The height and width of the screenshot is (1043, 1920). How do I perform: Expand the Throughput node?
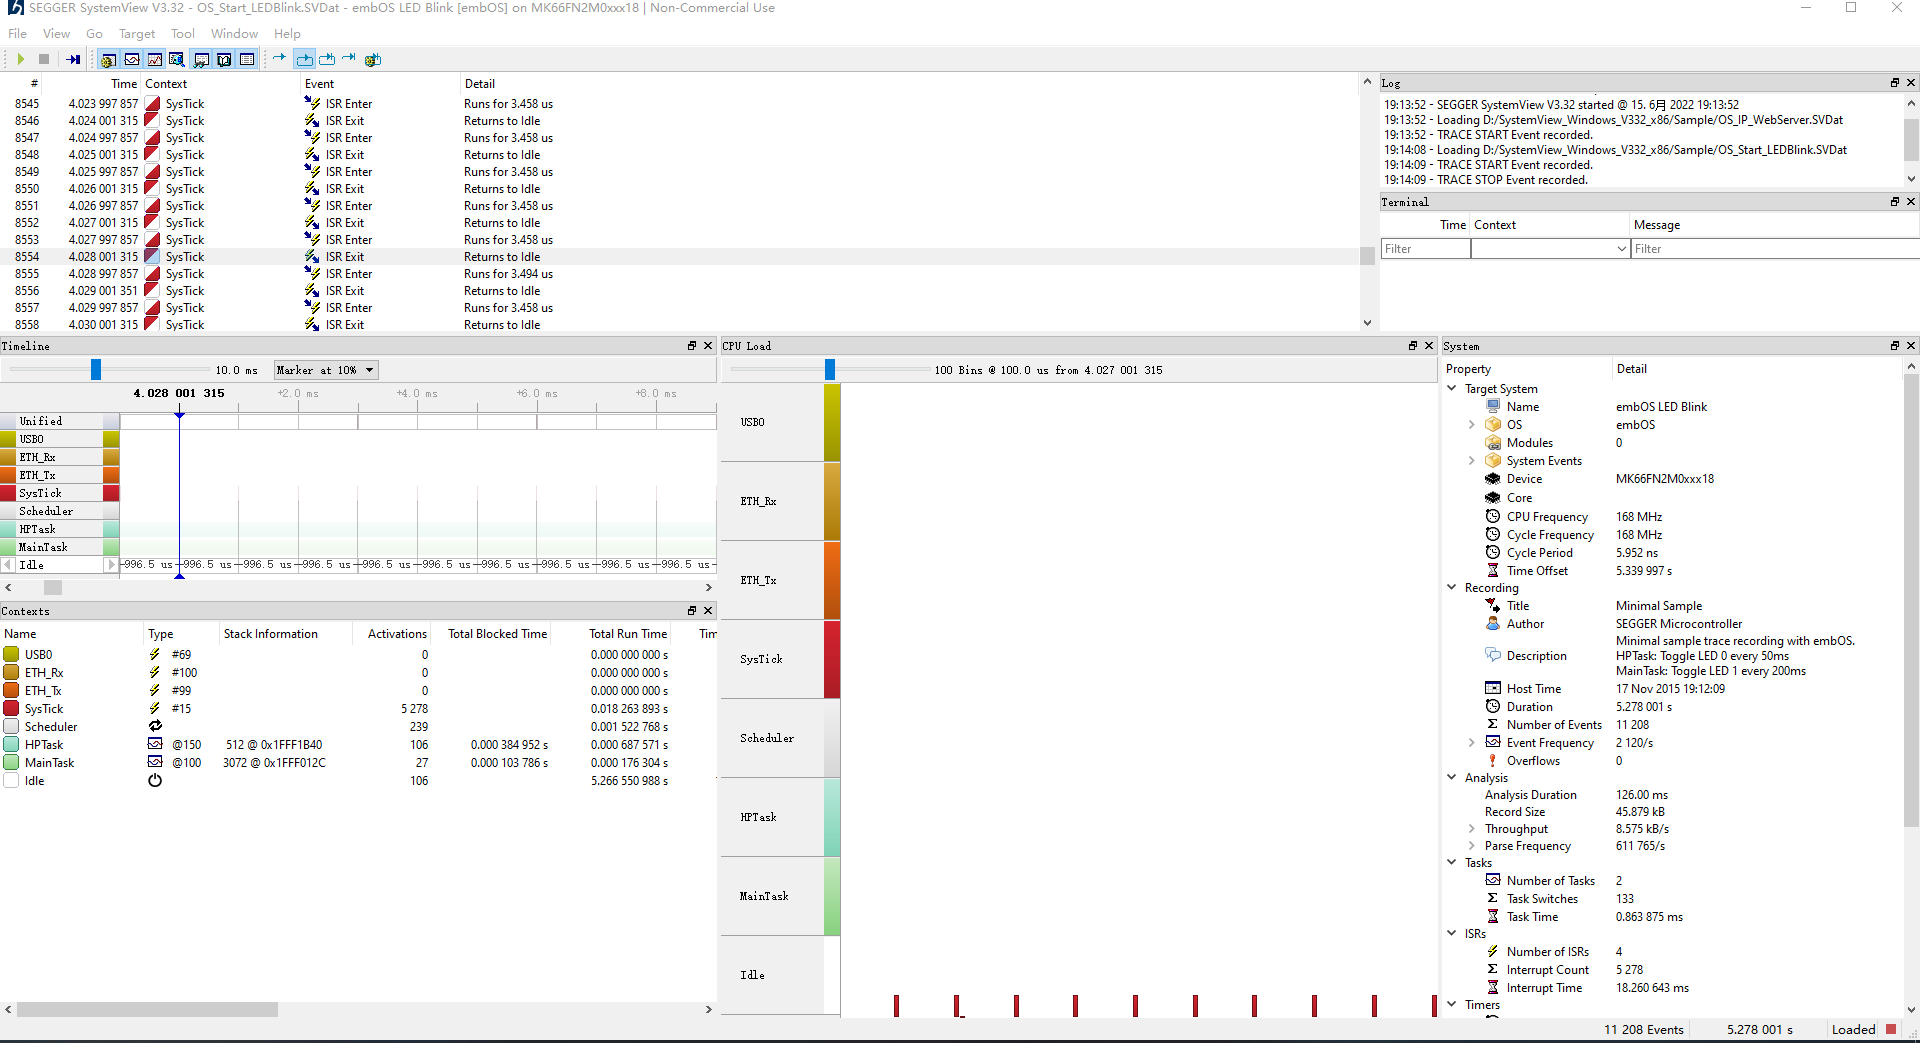click(1471, 828)
